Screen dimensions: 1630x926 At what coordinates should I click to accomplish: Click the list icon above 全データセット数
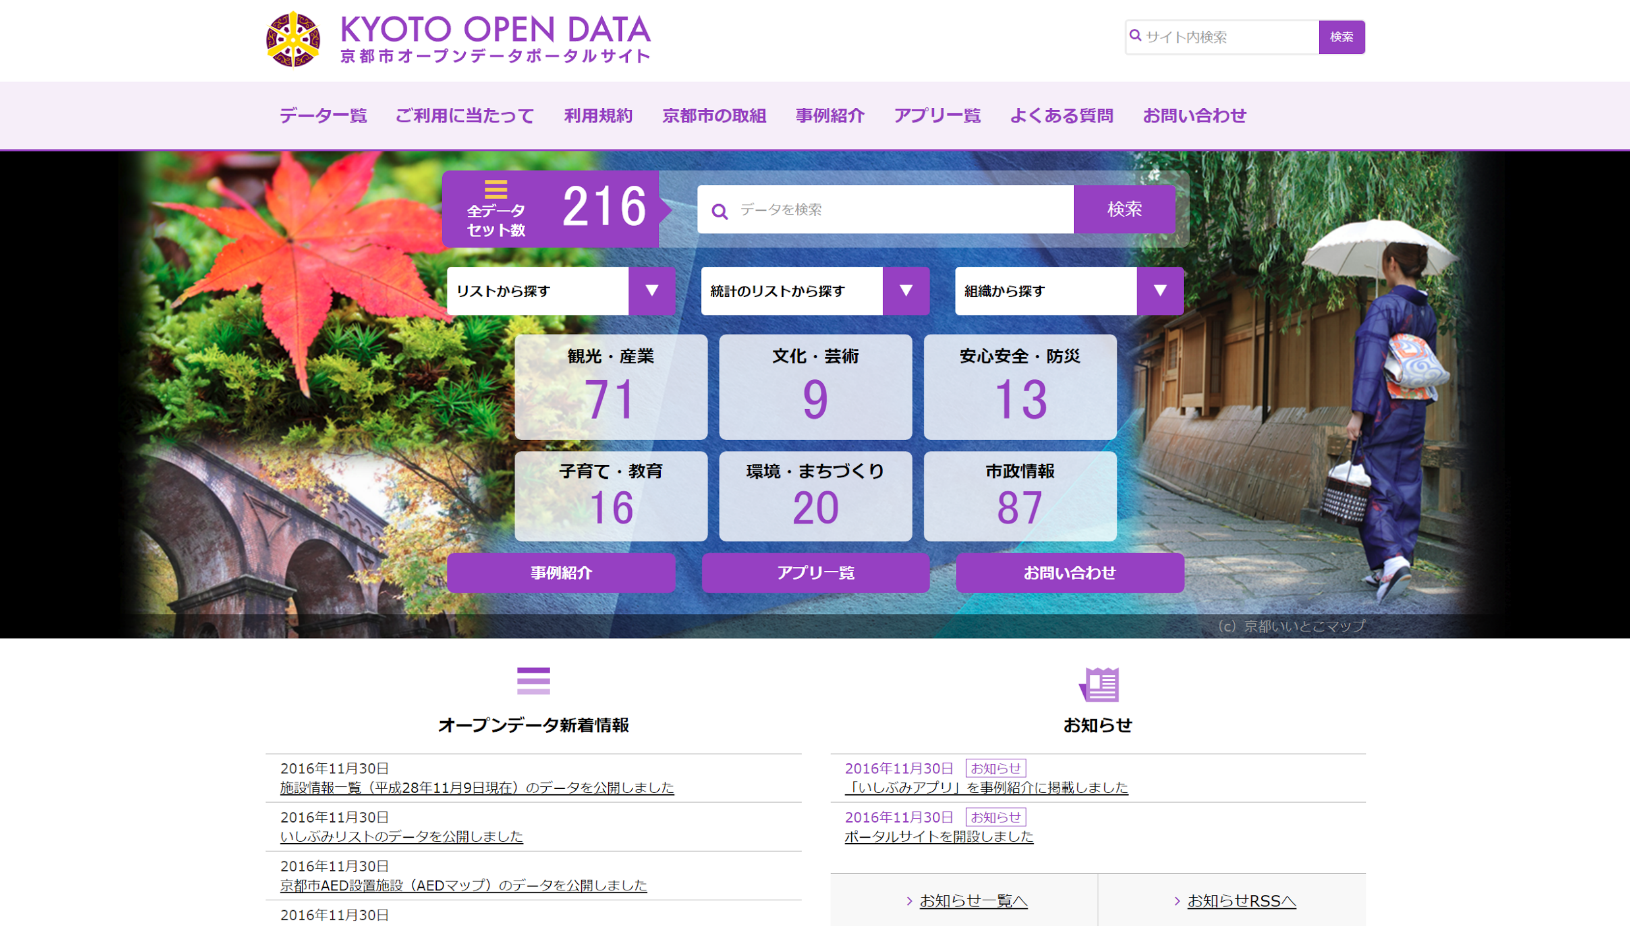[497, 188]
